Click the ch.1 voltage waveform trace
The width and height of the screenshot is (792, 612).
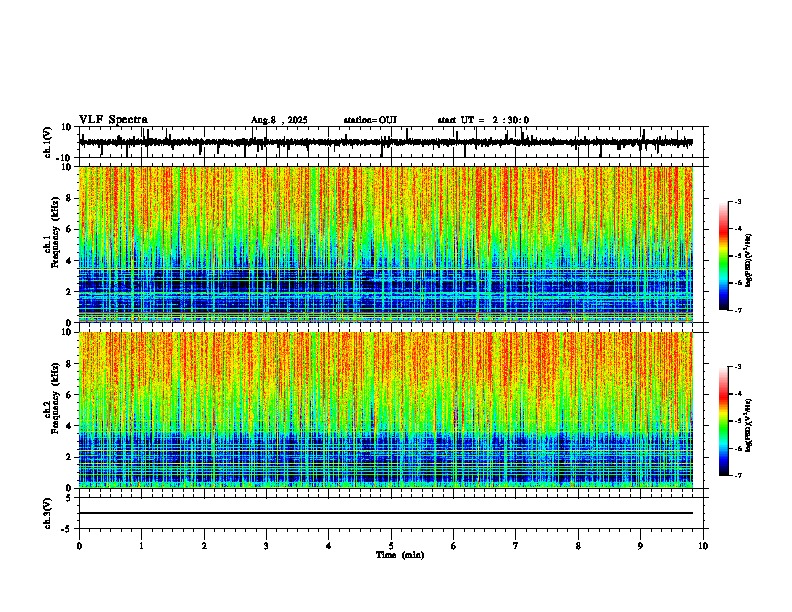(x=385, y=142)
